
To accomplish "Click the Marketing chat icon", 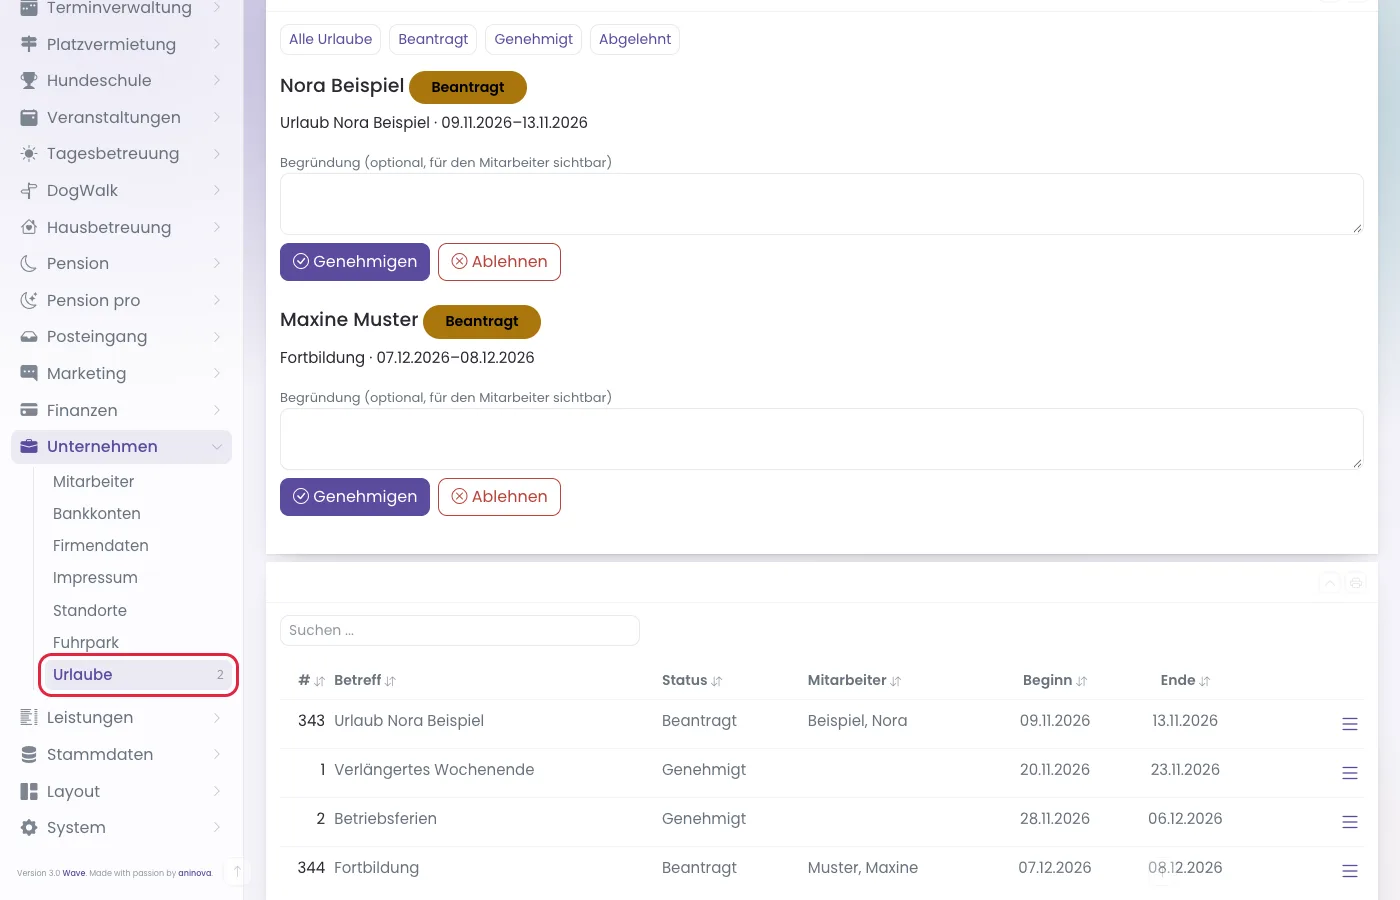I will (x=29, y=373).
